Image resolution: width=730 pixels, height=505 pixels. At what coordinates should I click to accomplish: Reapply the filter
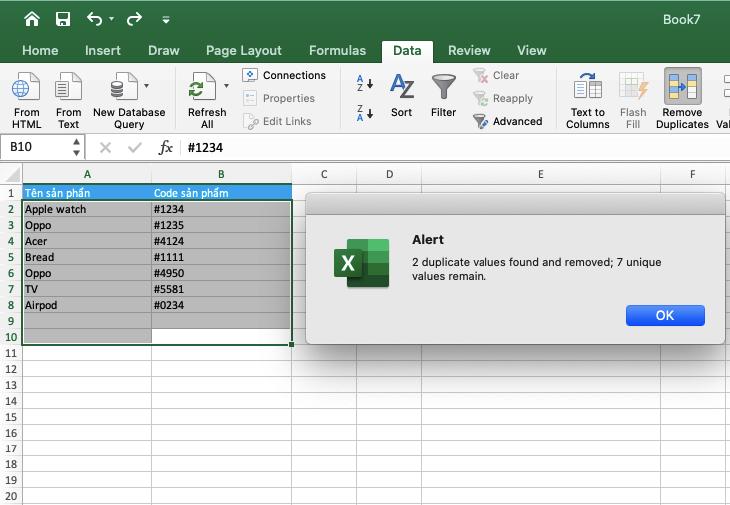[x=503, y=98]
